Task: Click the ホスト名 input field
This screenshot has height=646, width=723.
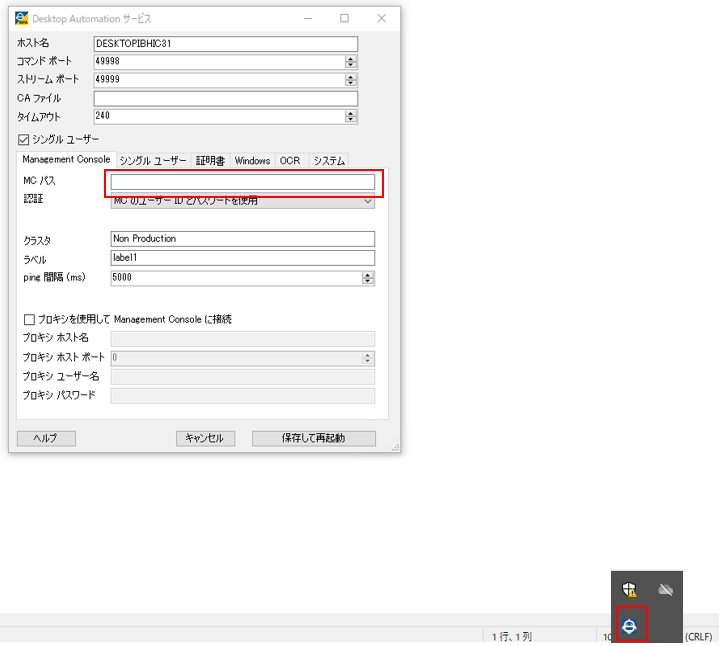Action: (225, 44)
